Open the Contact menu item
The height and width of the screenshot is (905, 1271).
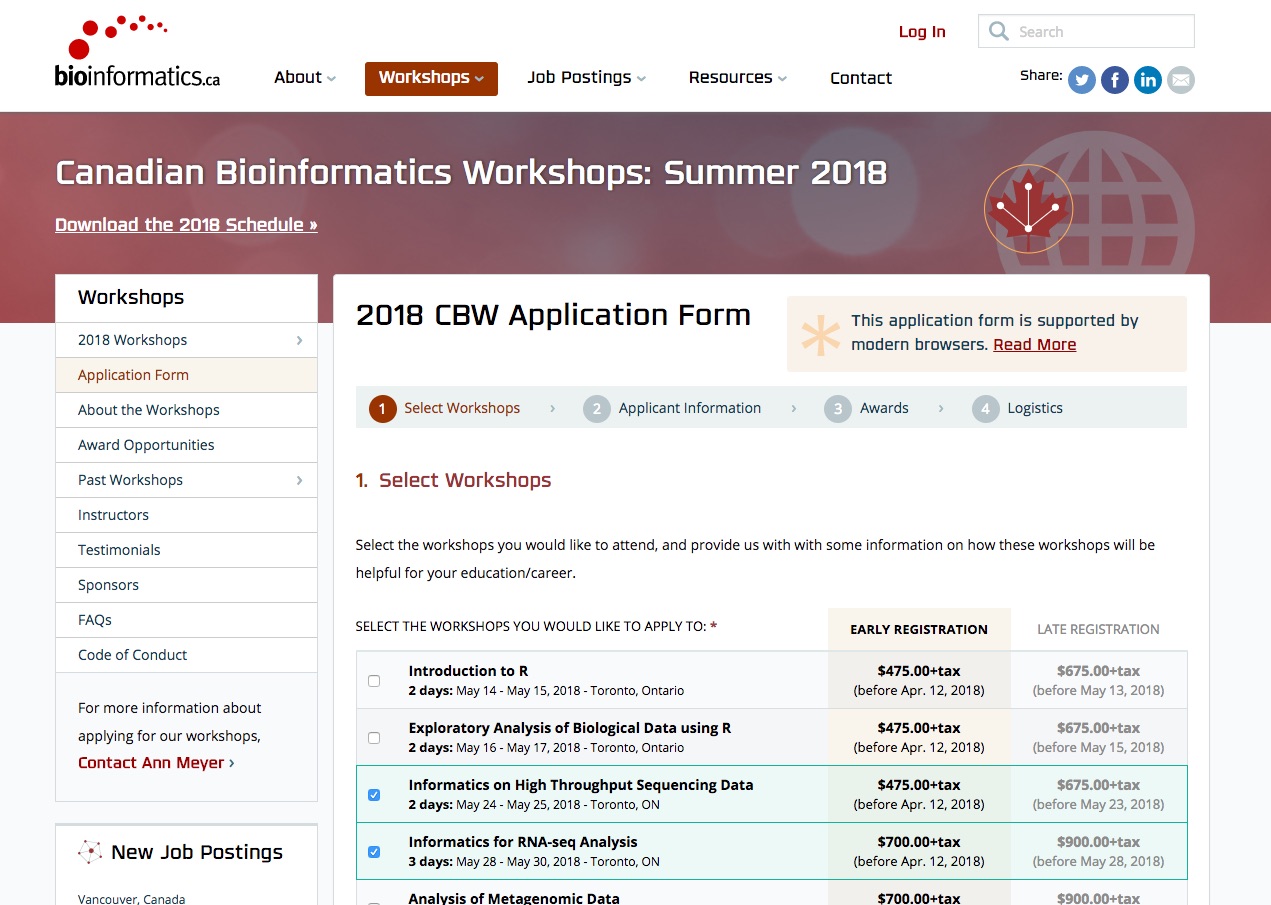[861, 78]
